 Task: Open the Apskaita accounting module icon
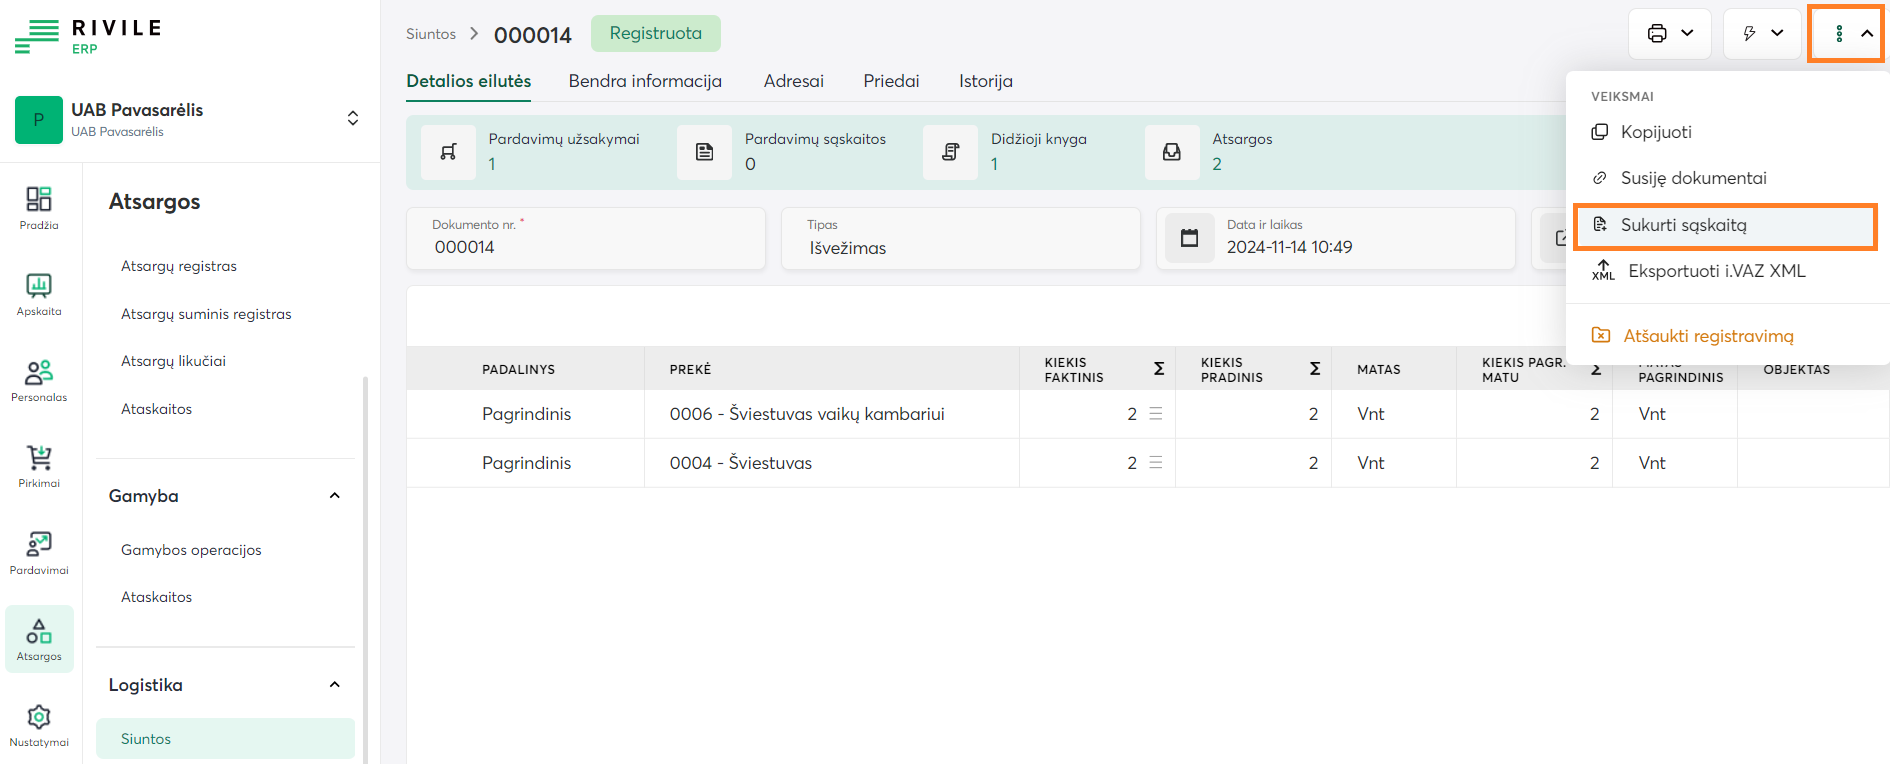click(x=38, y=293)
